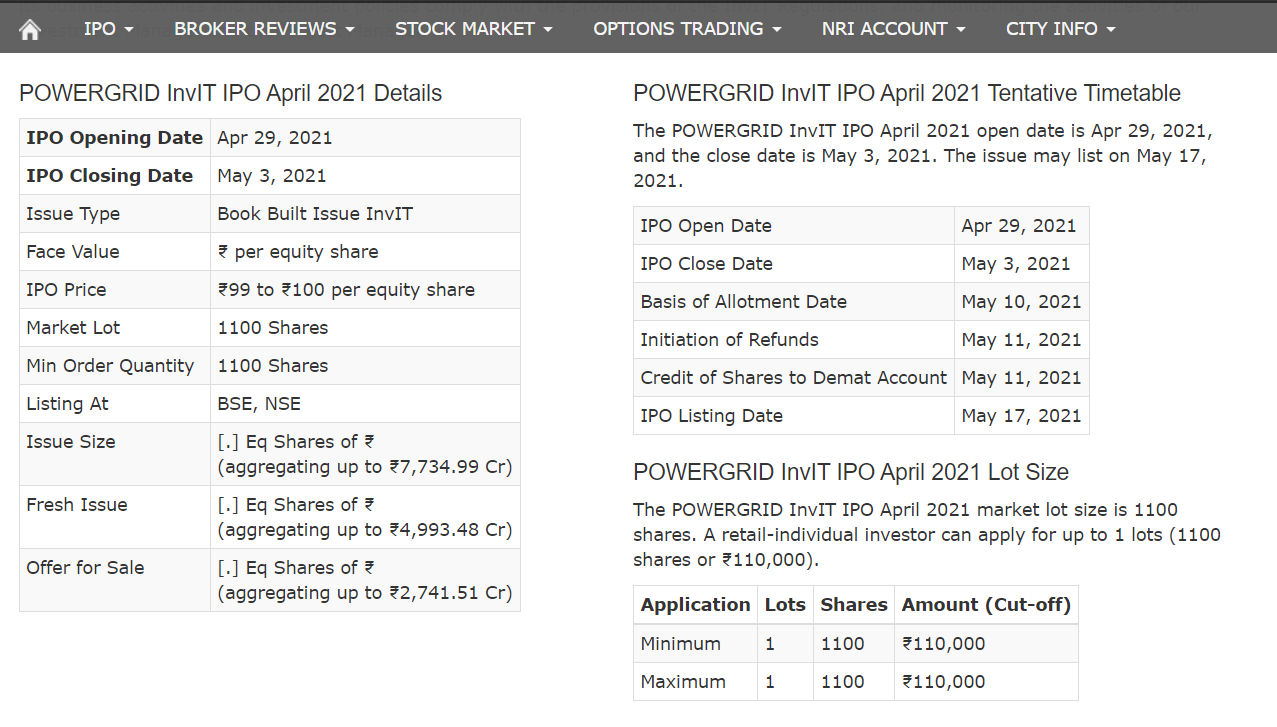
Task: Open the IPO dropdown menu
Action: tap(109, 29)
